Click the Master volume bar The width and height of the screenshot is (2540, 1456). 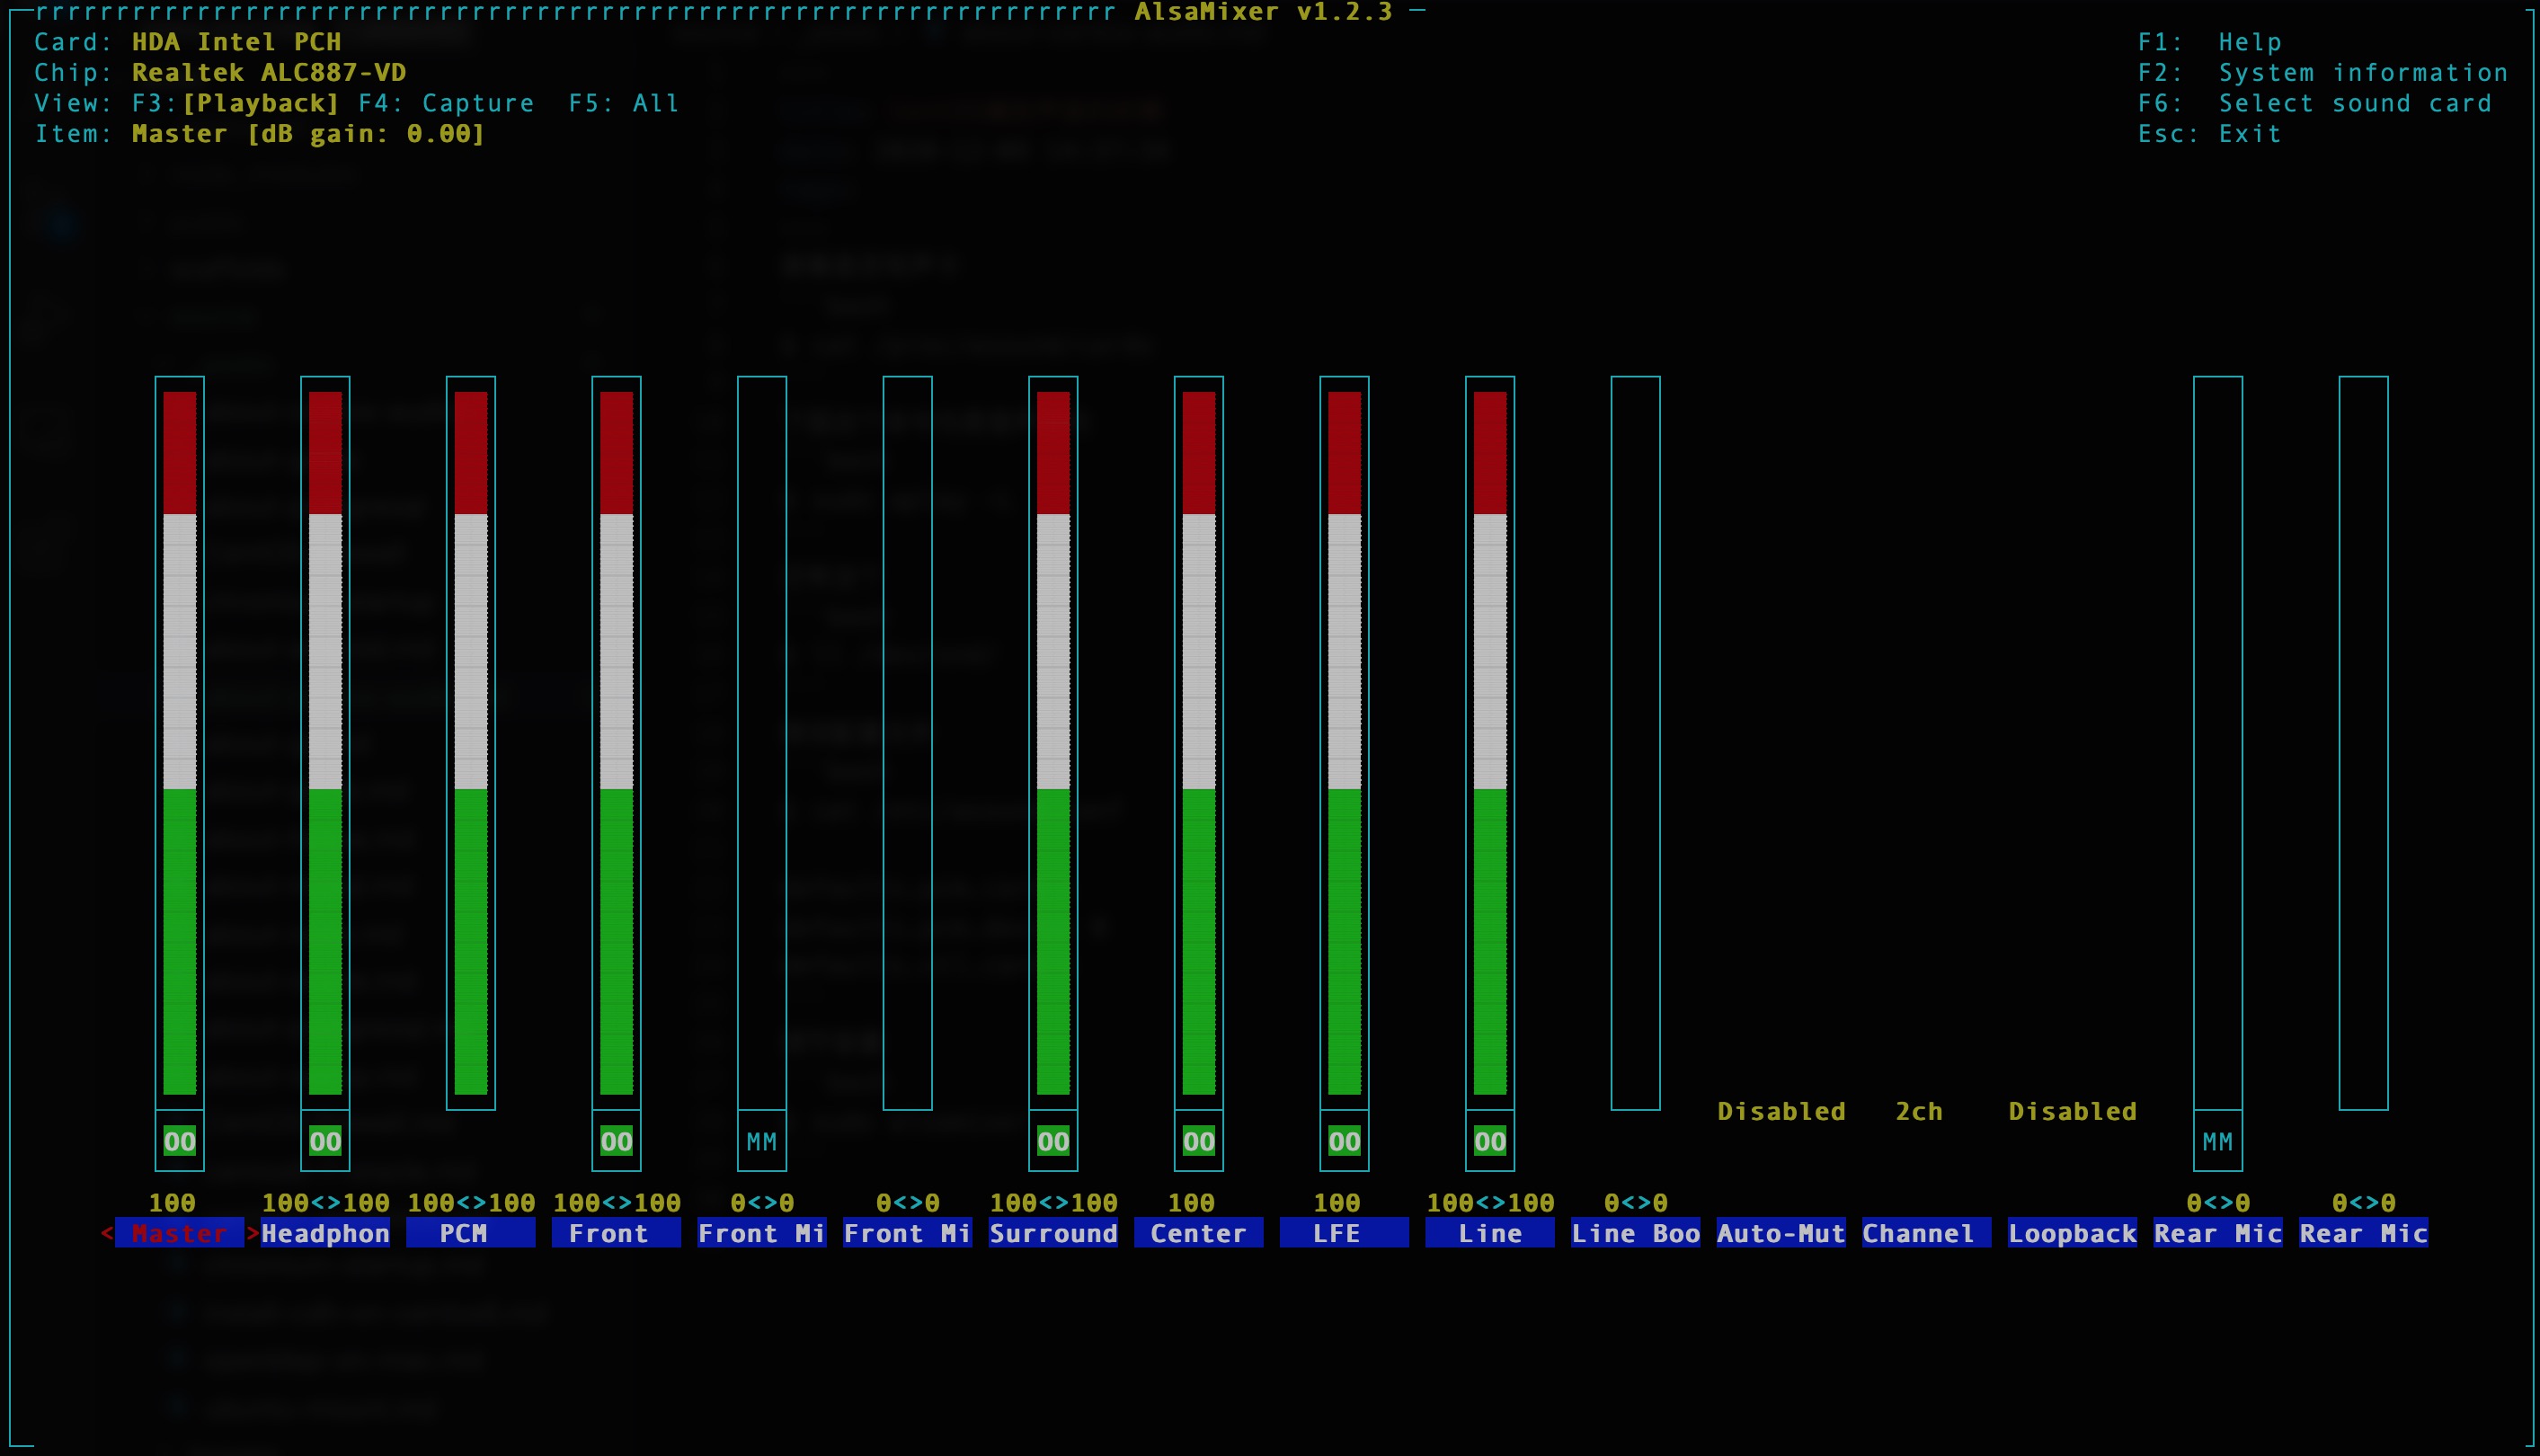pos(179,742)
